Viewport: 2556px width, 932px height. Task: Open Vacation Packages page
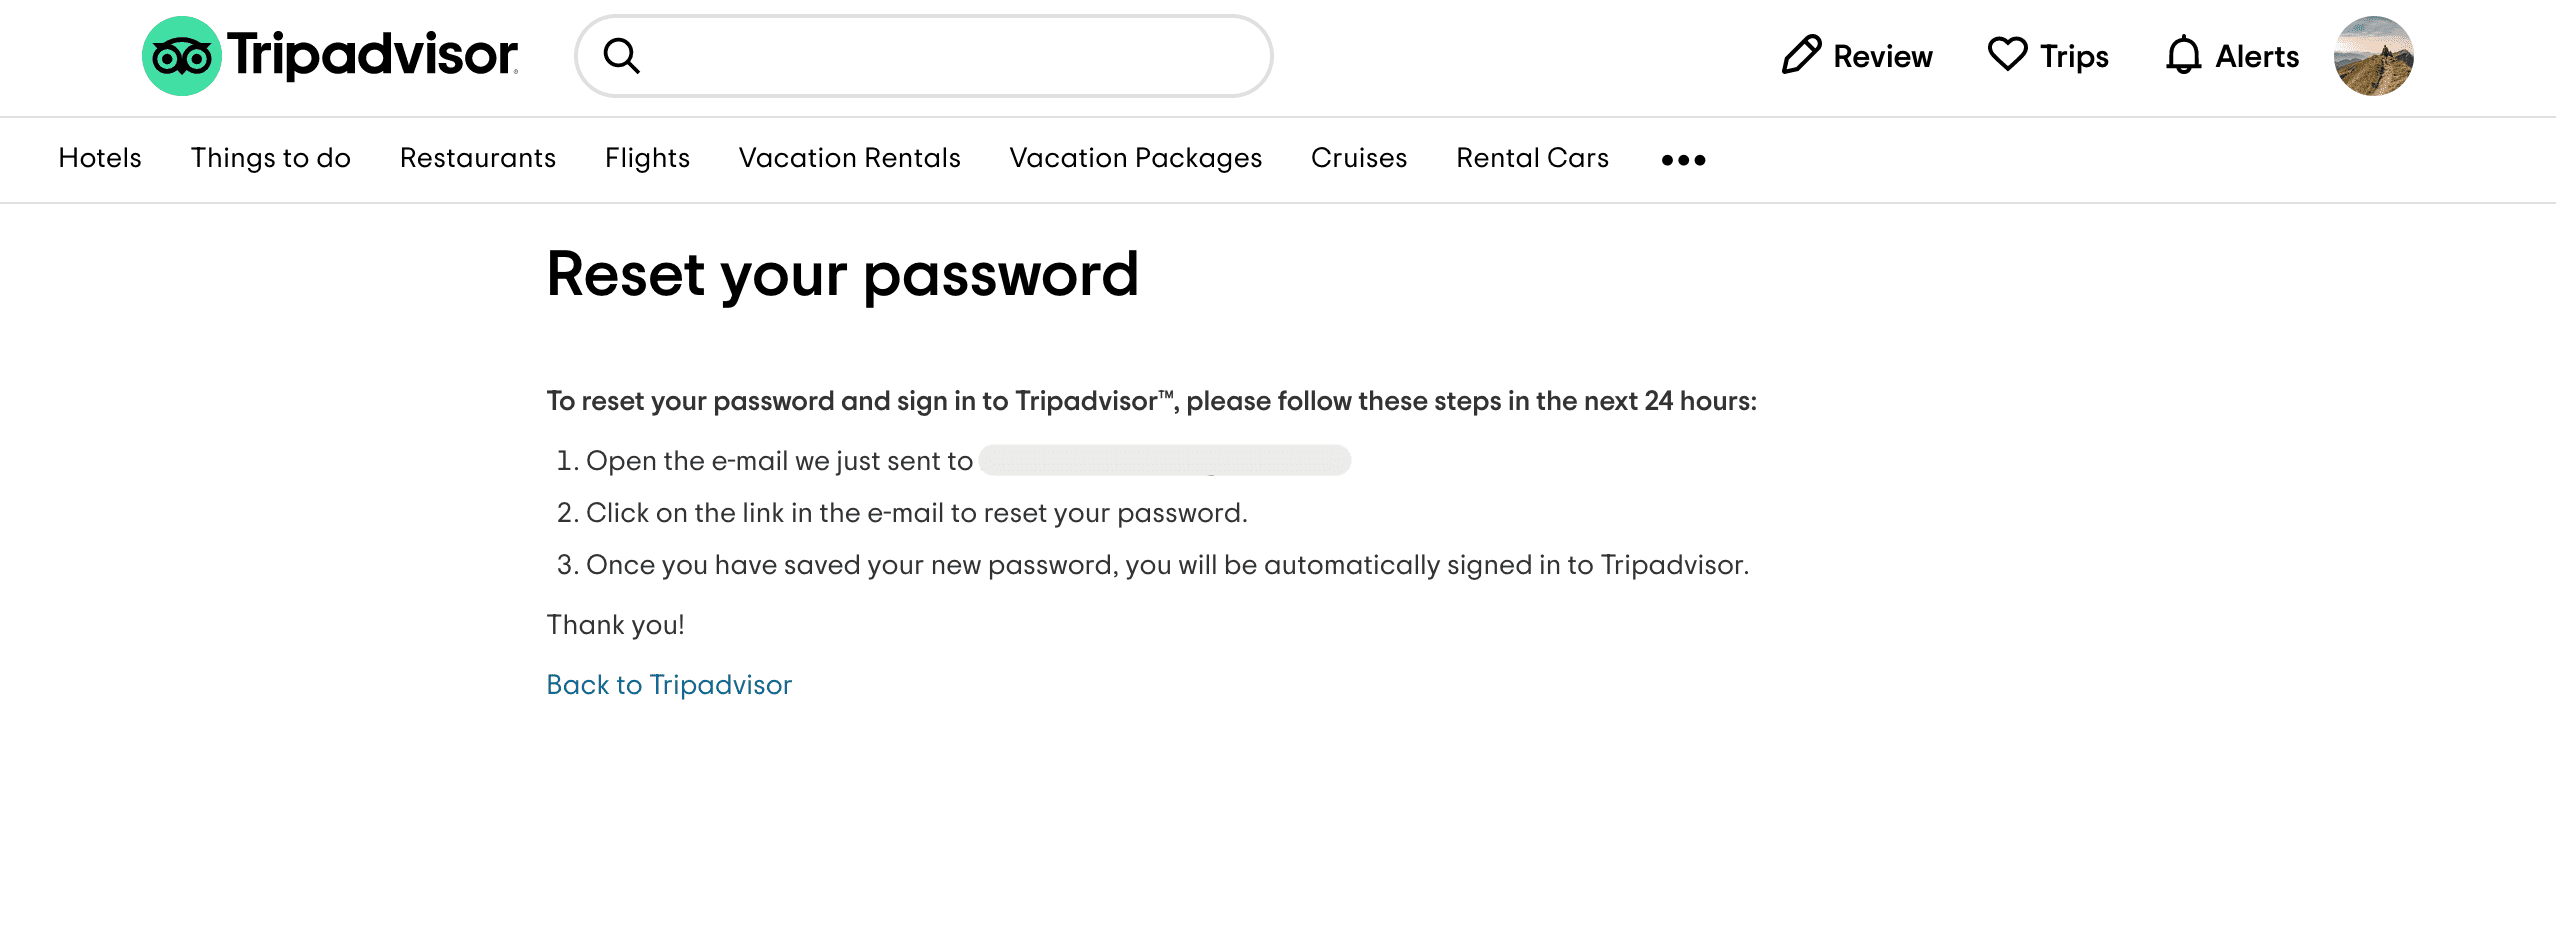tap(1135, 158)
